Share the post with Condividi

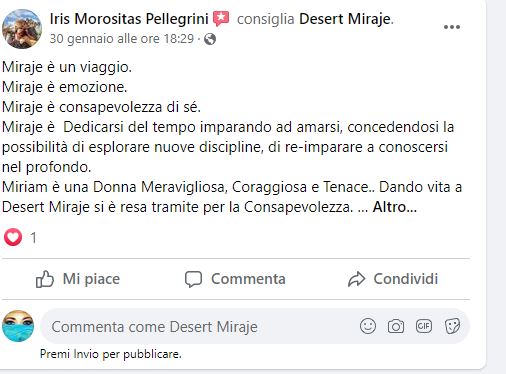(x=393, y=279)
